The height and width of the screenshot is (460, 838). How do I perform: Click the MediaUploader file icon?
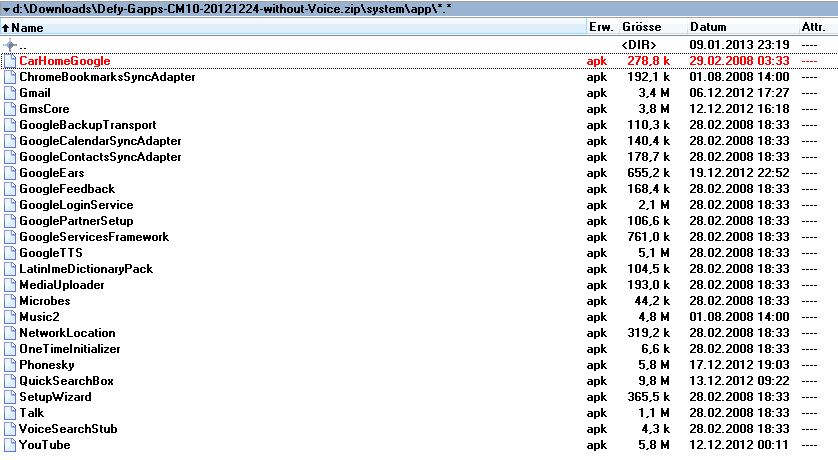coord(10,285)
